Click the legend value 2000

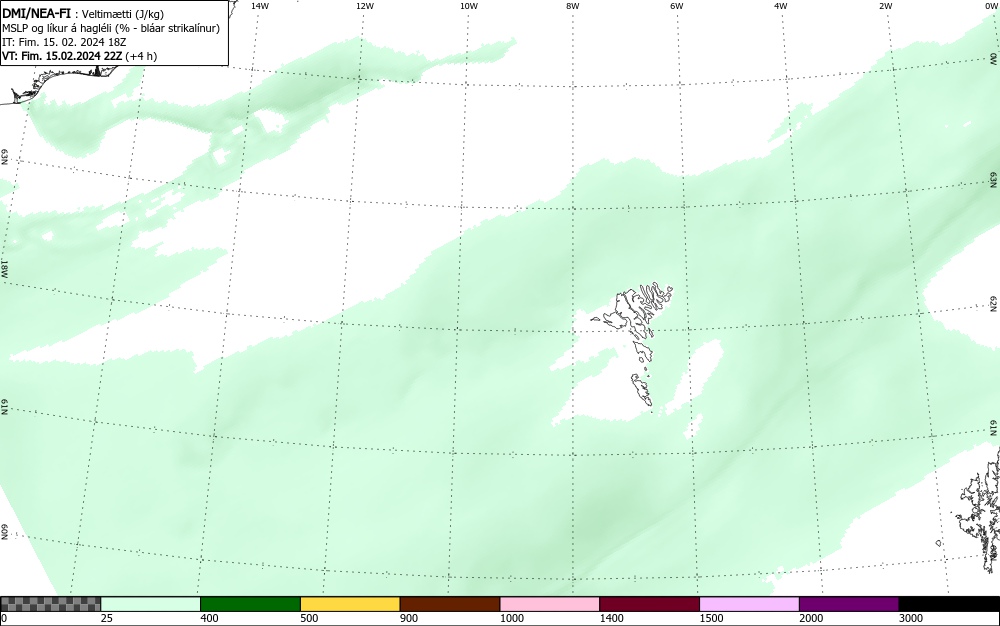pos(811,618)
